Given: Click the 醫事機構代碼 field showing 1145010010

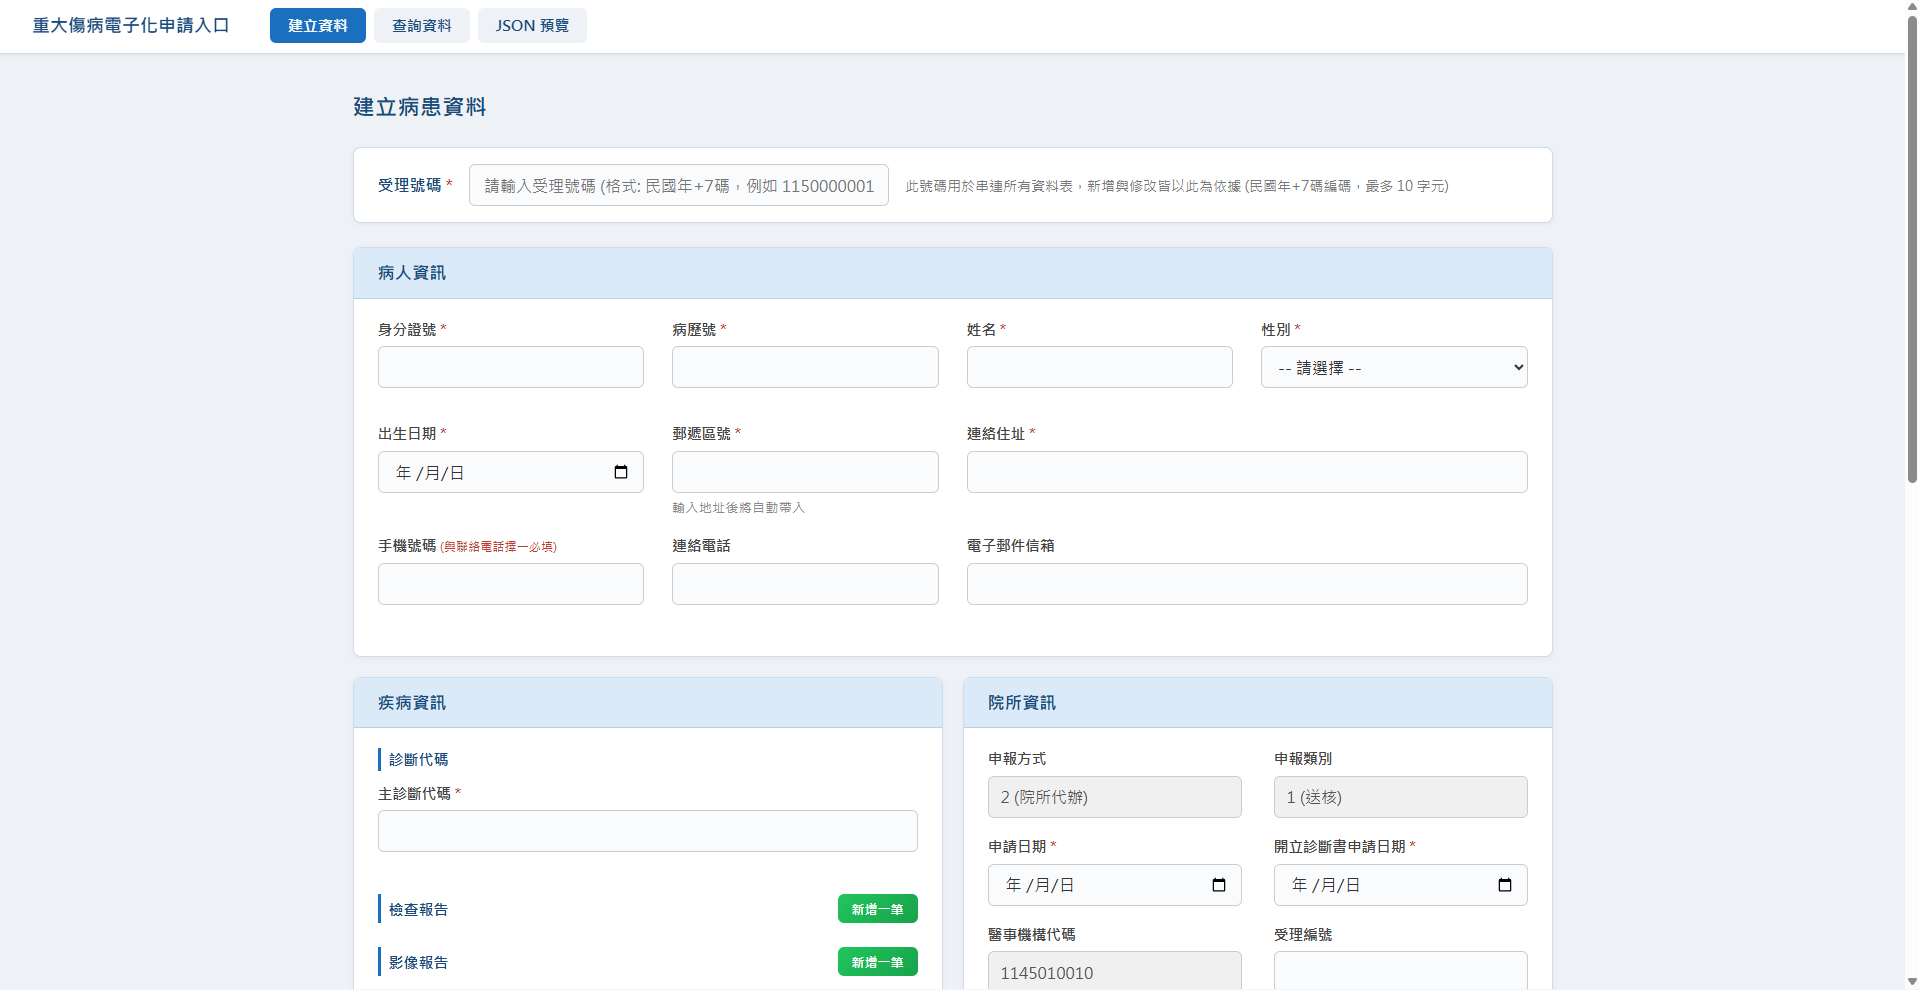Looking at the screenshot, I should (x=1115, y=971).
